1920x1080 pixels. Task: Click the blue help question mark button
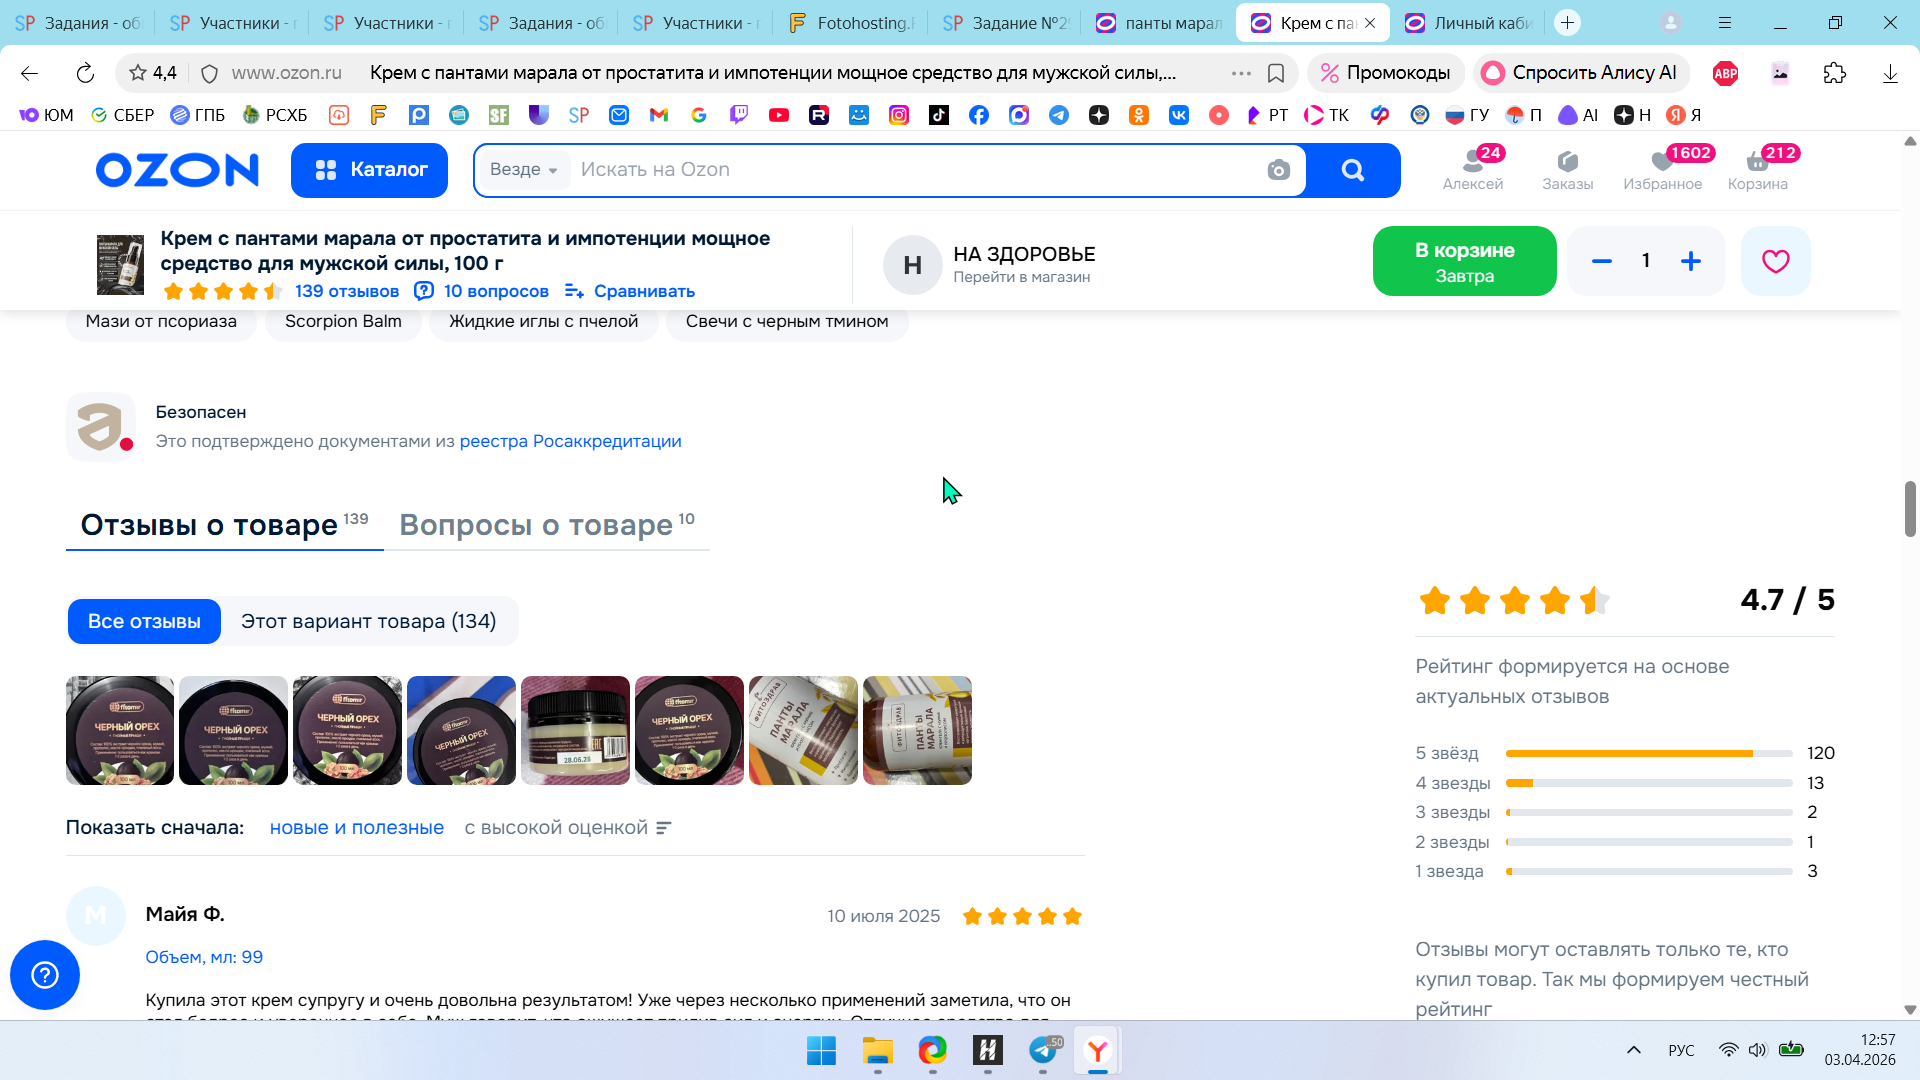coord(45,974)
